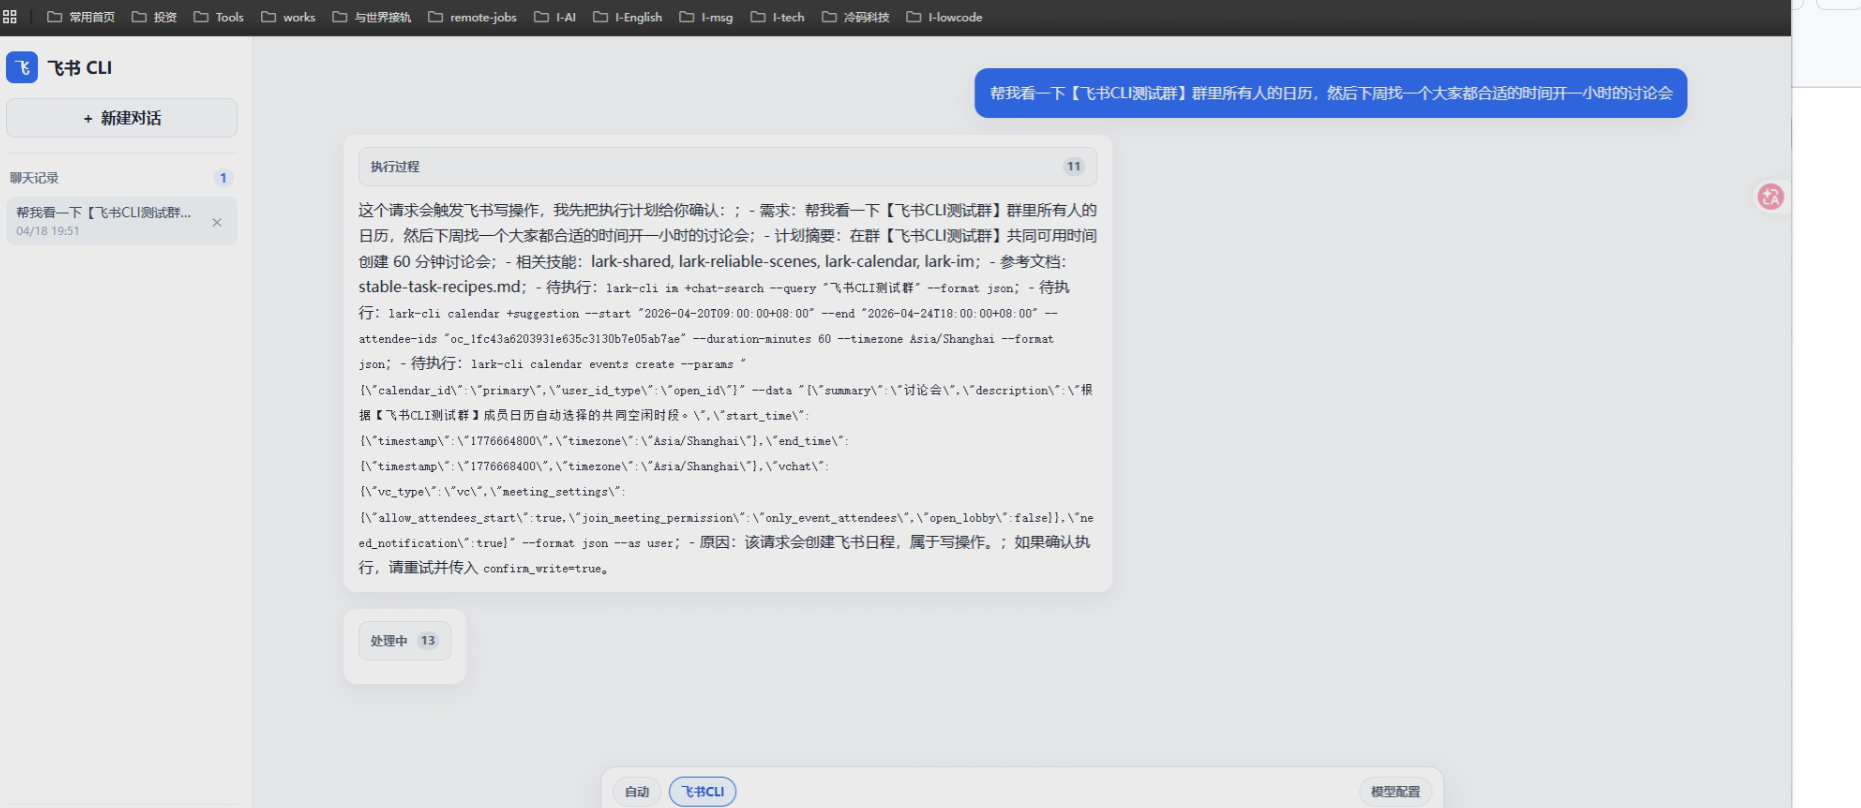Open the remote-jobs bookmark folder

(472, 17)
